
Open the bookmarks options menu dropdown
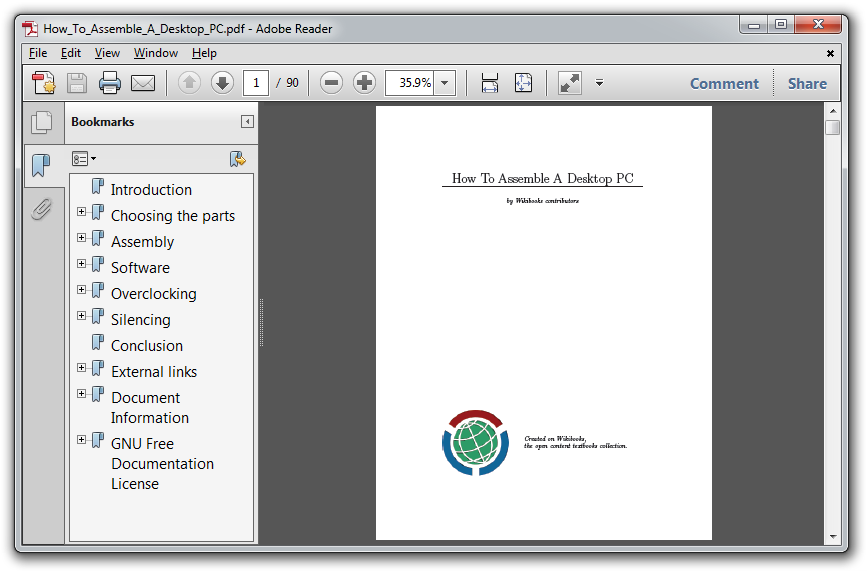[84, 158]
